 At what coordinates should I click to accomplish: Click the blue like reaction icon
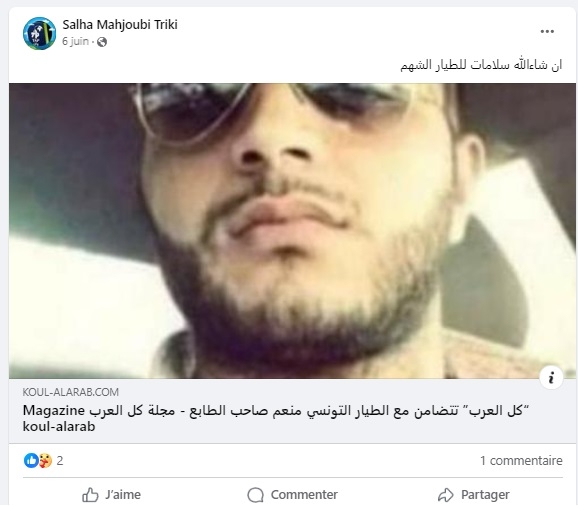click(31, 460)
